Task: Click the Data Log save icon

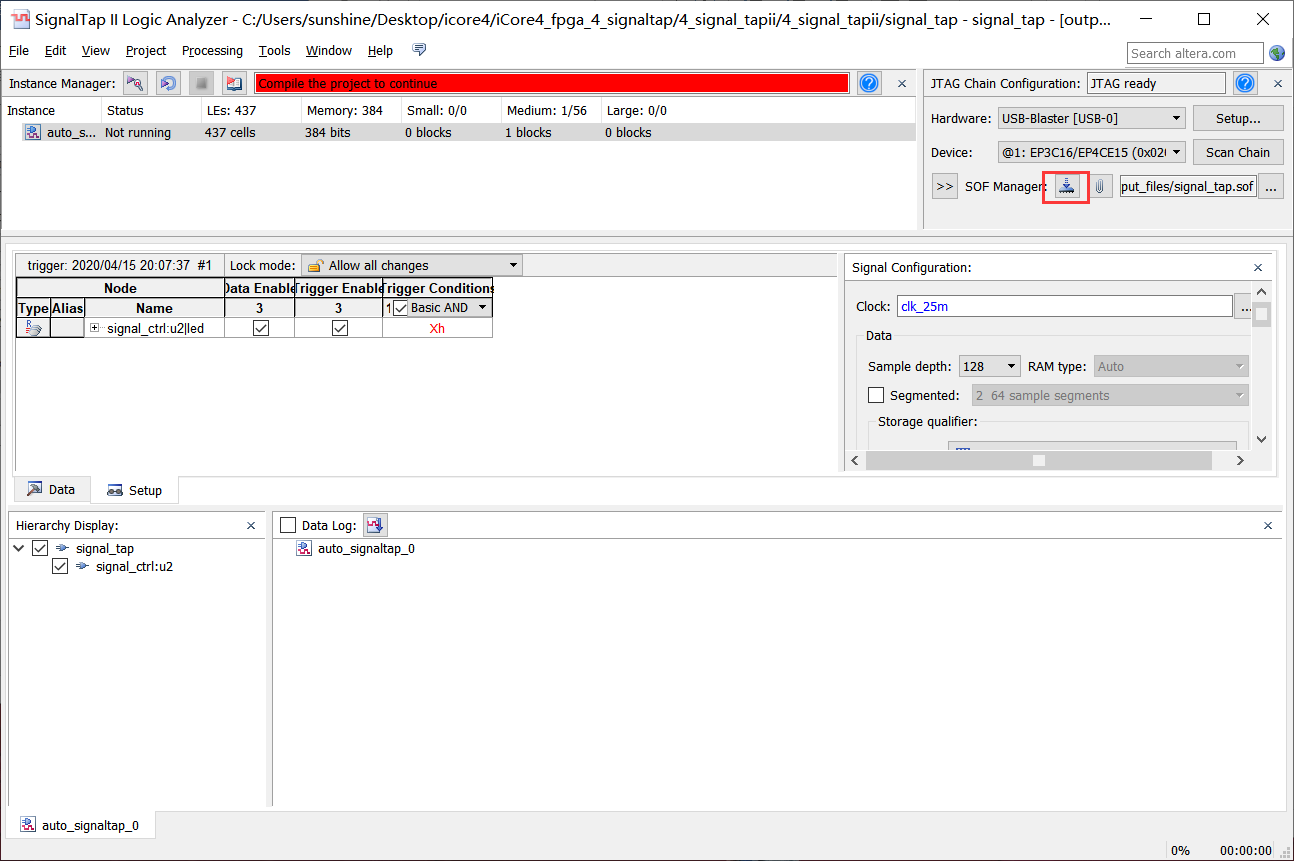Action: click(x=375, y=525)
